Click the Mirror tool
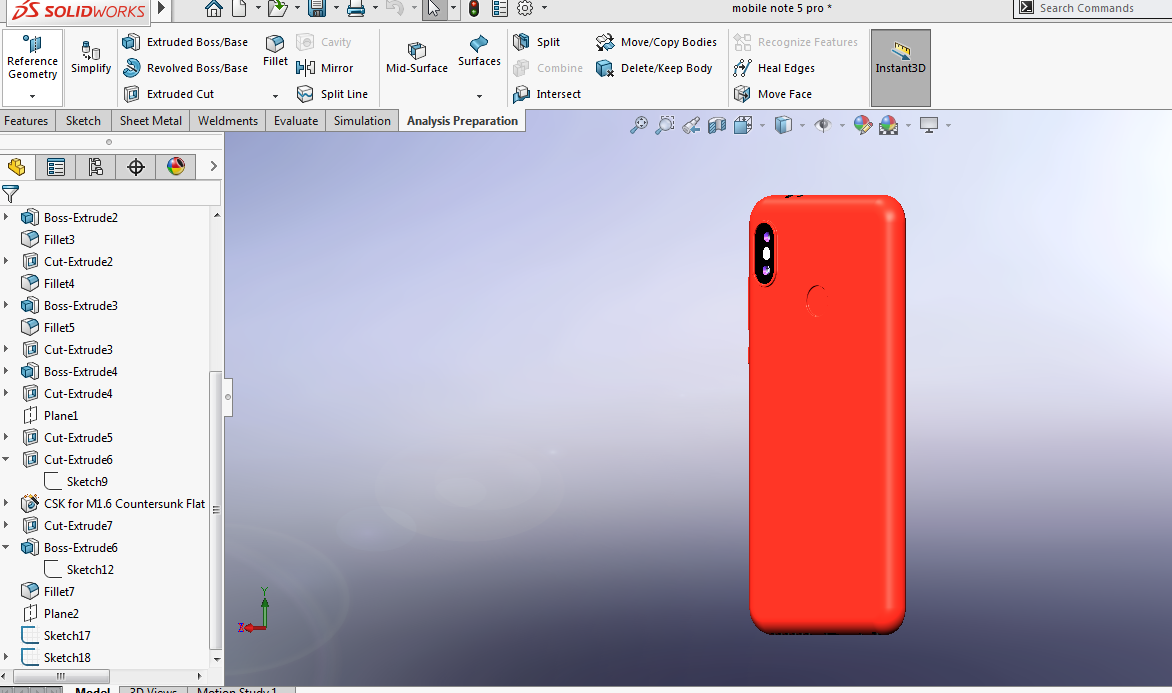The width and height of the screenshot is (1172, 693). pos(324,68)
